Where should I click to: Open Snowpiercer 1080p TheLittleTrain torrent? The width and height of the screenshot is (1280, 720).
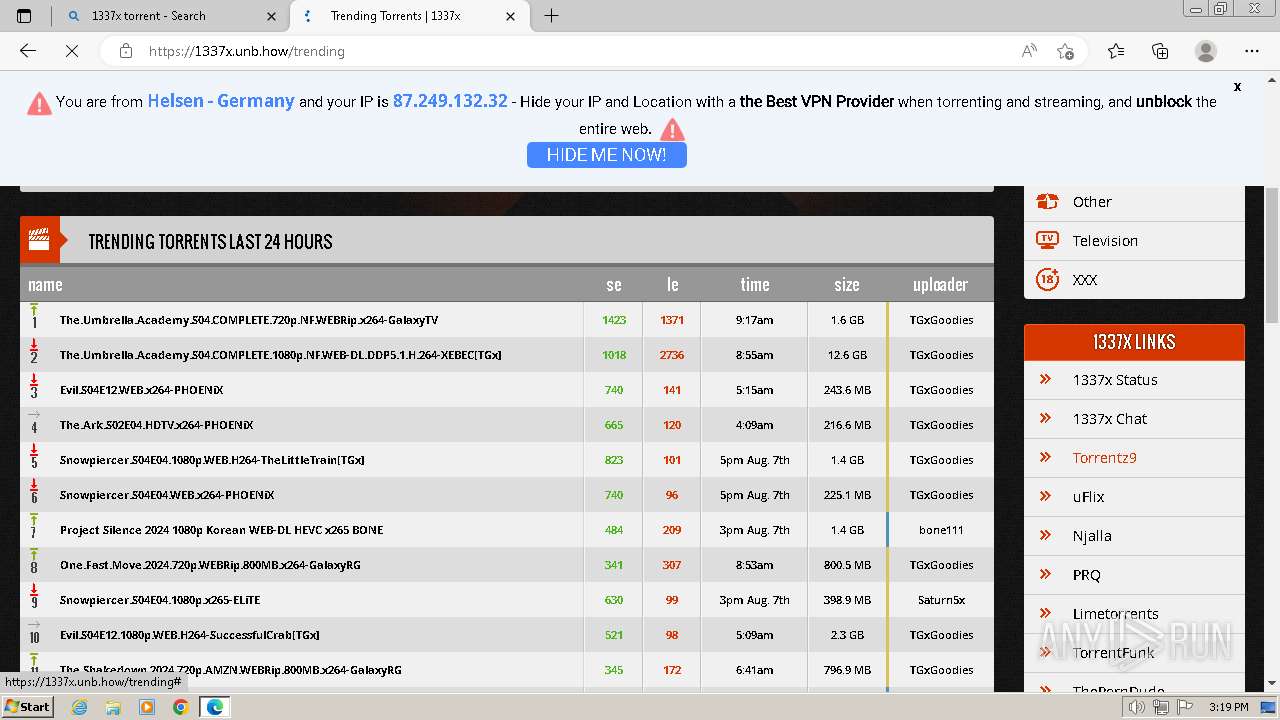tap(212, 460)
